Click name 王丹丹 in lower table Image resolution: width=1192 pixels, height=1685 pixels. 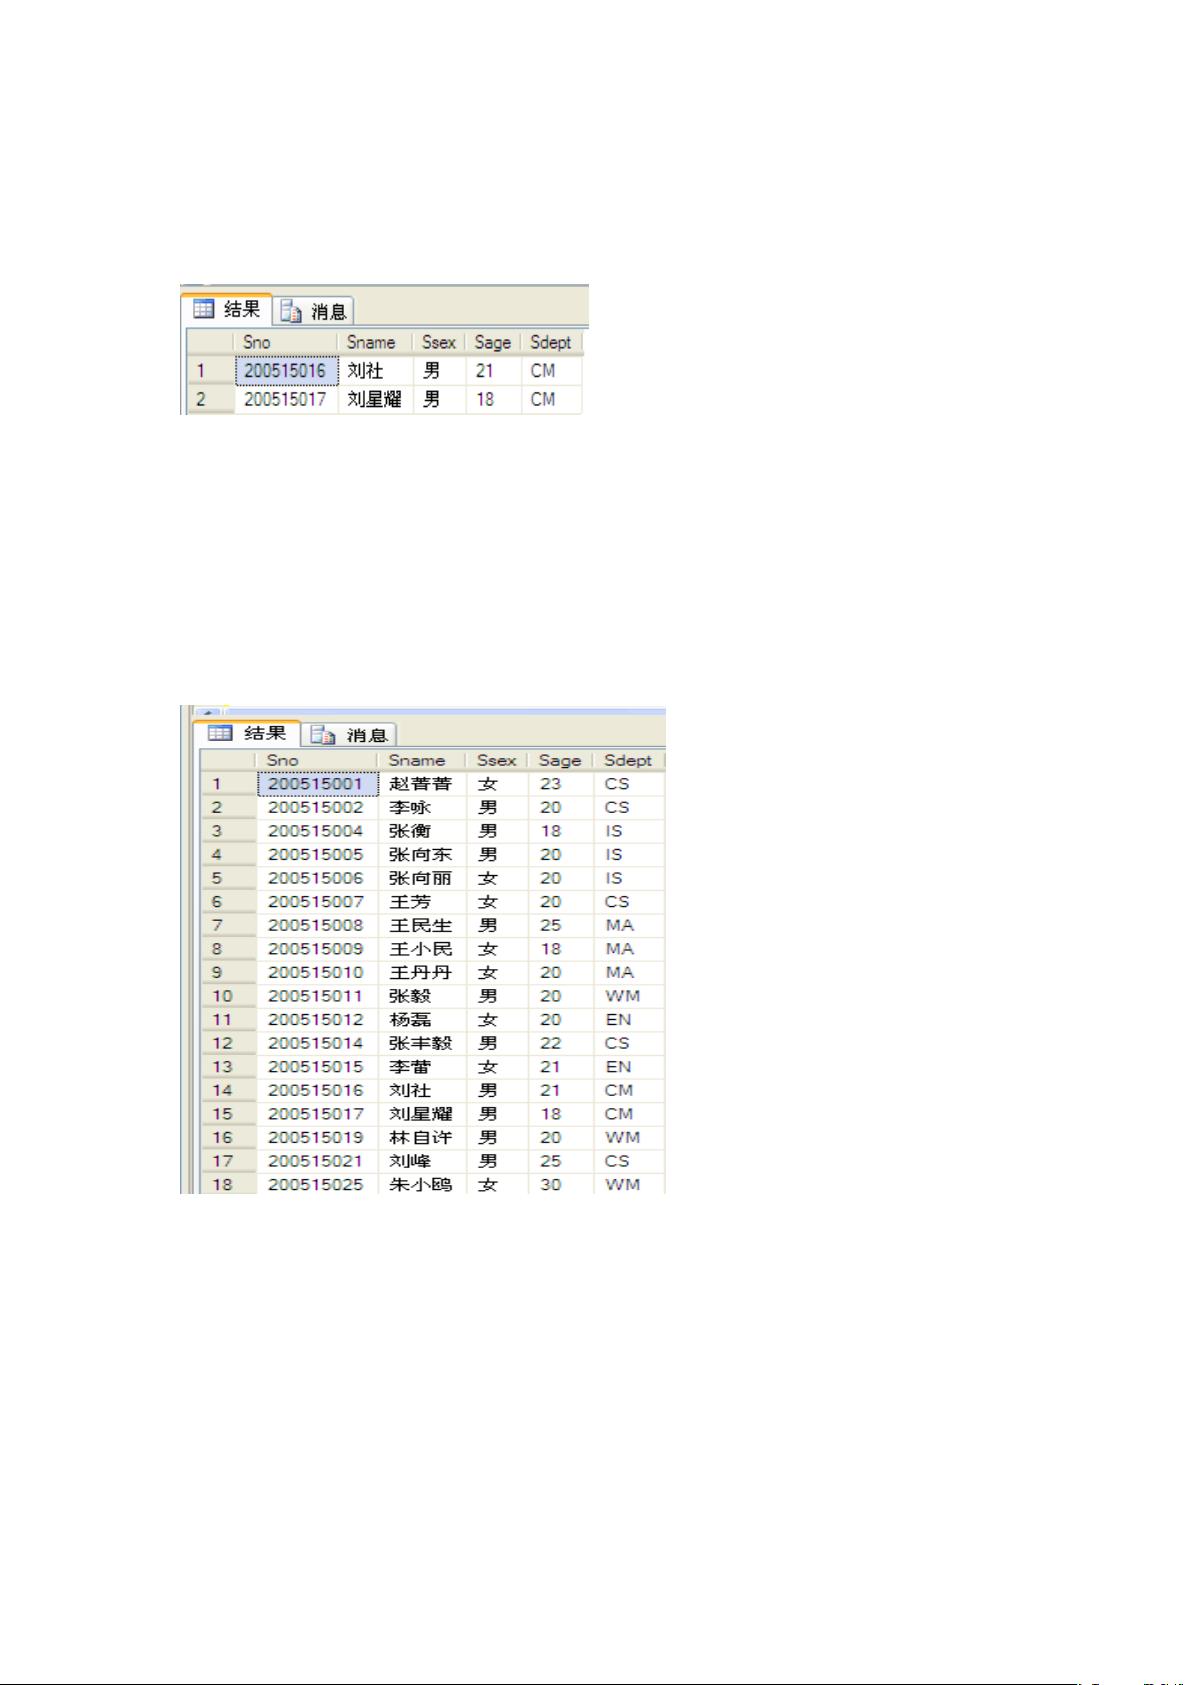pyautogui.click(x=421, y=973)
